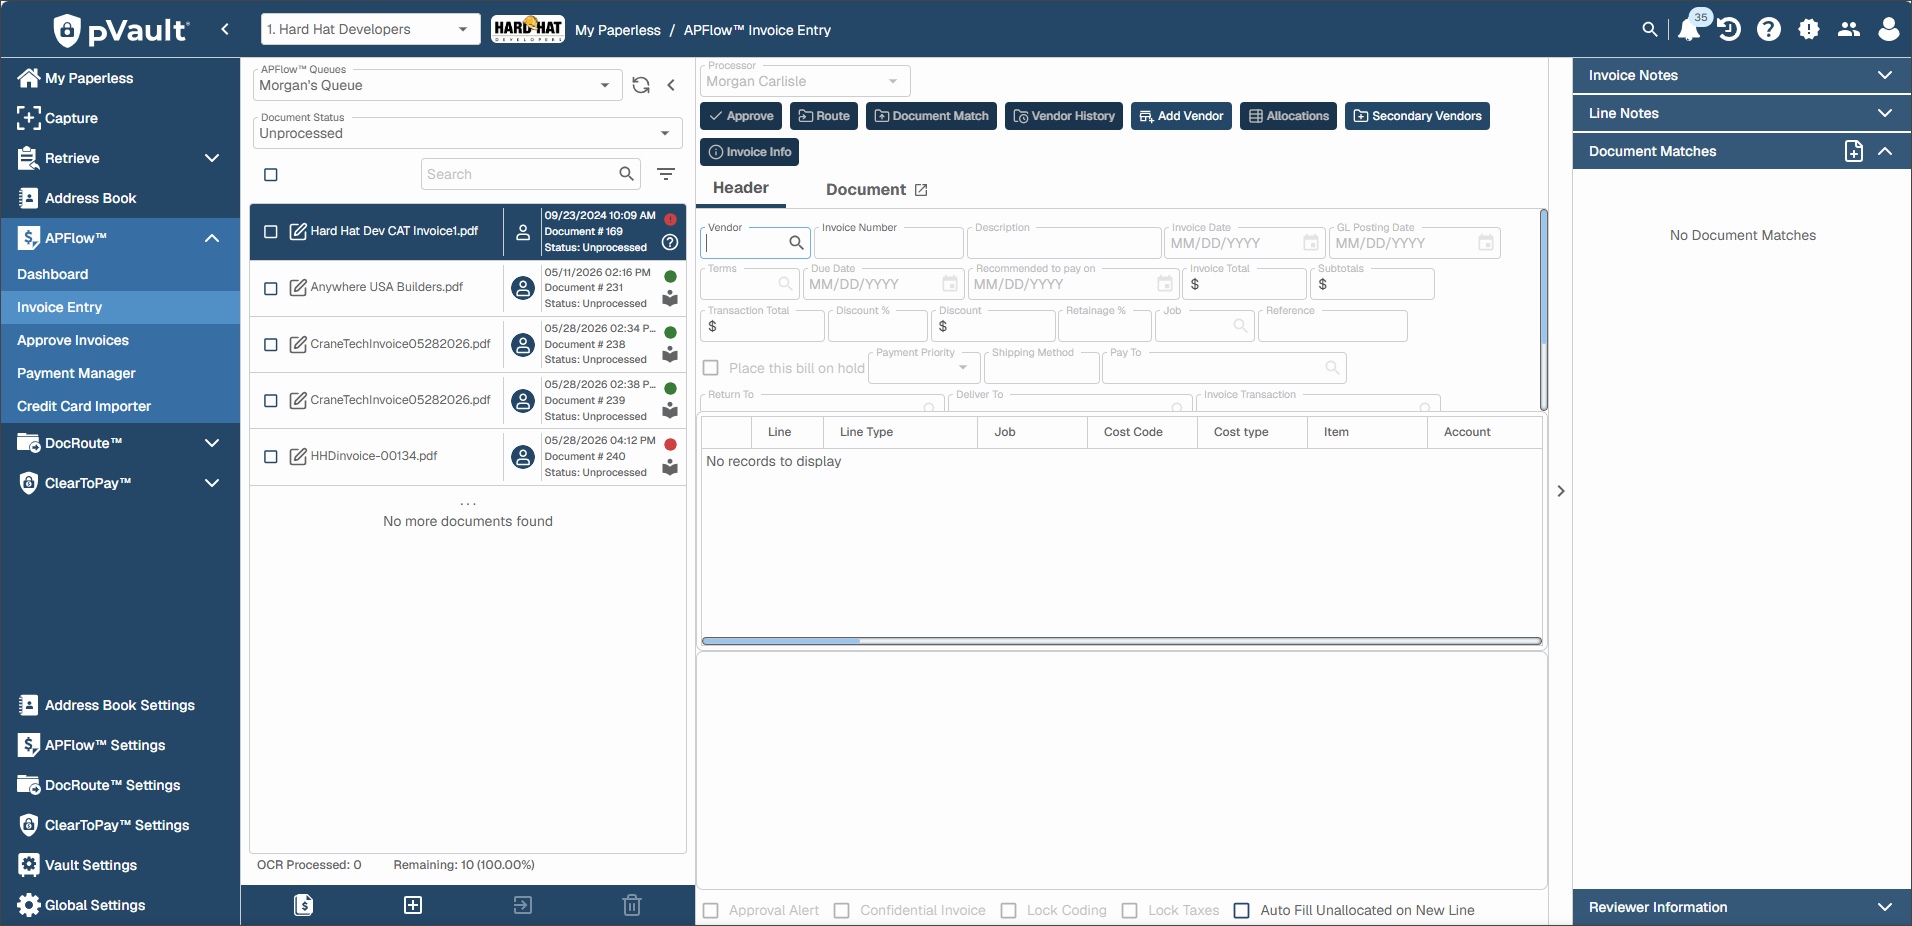The image size is (1912, 926).
Task: Open Approve Invoices page
Action: 120,340
